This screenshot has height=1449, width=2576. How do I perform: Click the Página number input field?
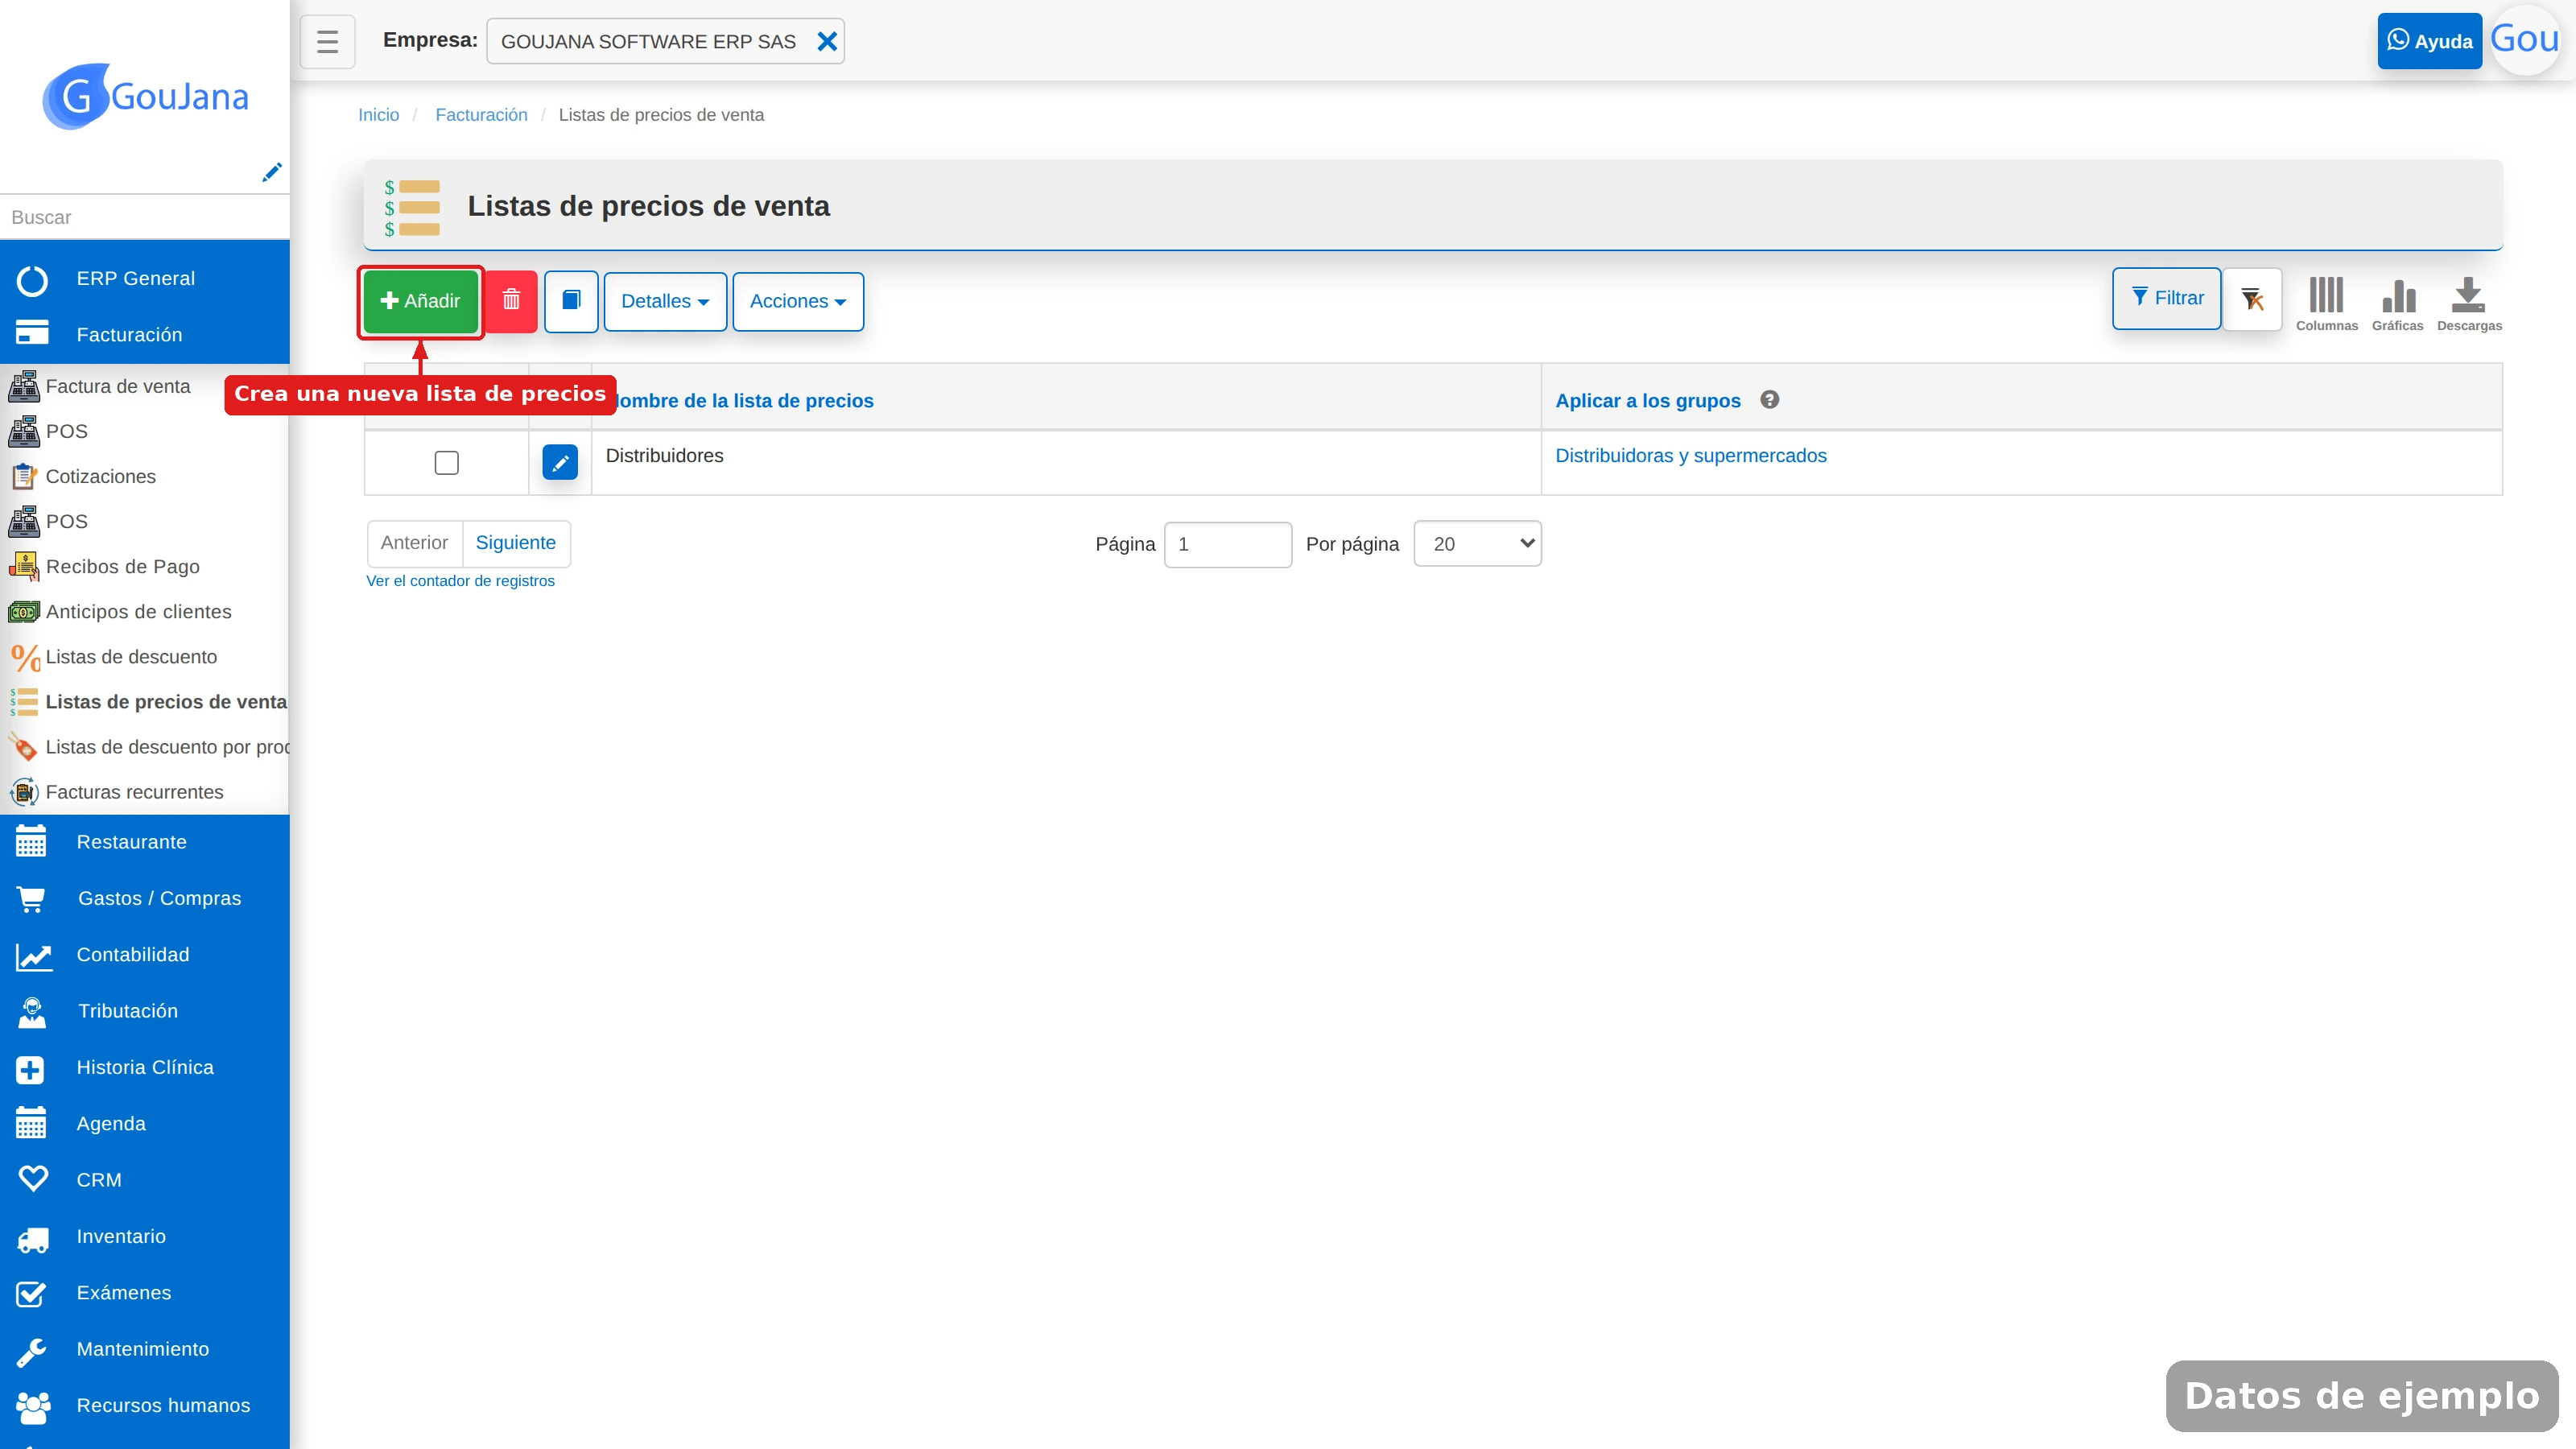click(x=1228, y=545)
